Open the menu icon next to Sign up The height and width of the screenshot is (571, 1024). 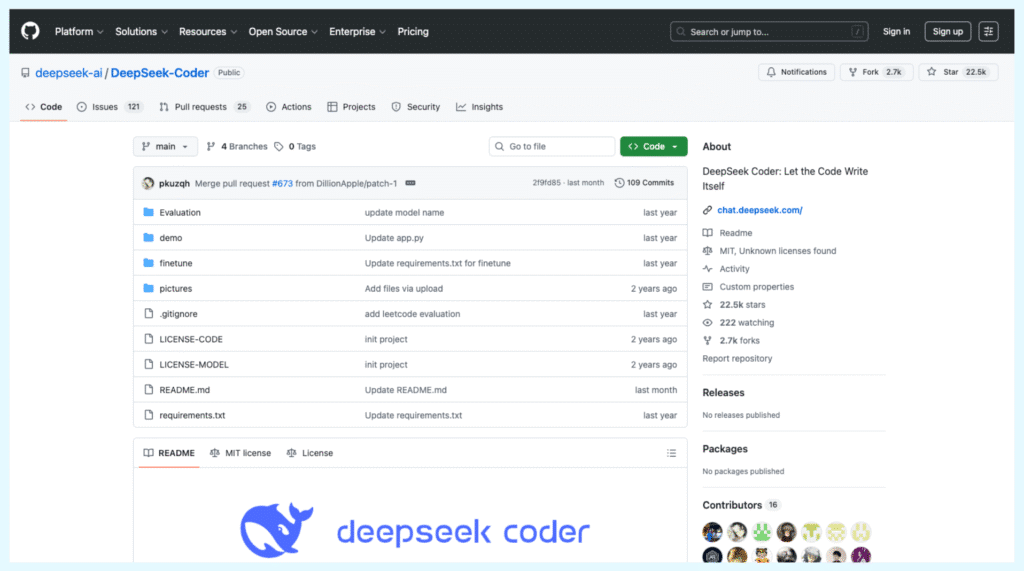click(988, 31)
